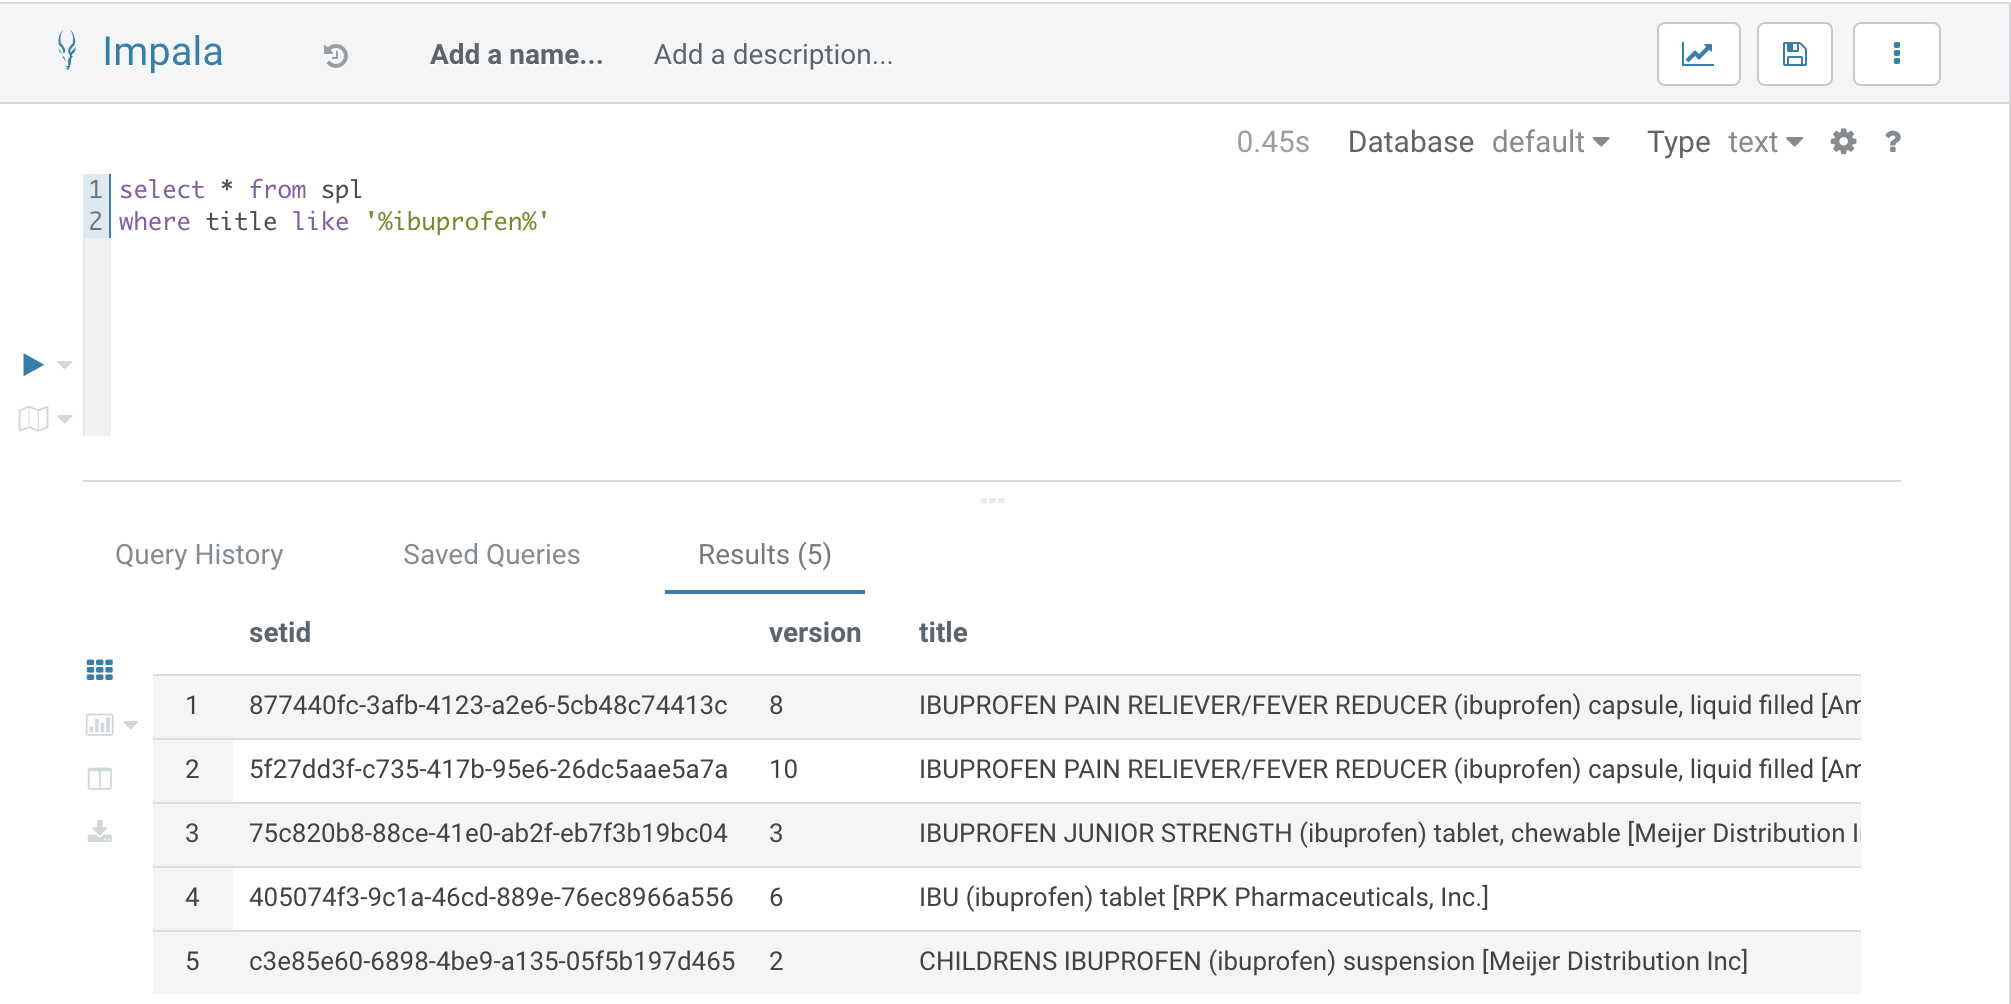Image resolution: width=2011 pixels, height=1004 pixels.
Task: Open the query history clock icon
Action: click(336, 56)
